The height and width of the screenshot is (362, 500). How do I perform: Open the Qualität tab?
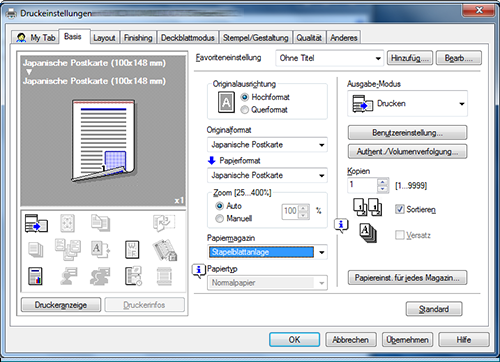(x=309, y=38)
